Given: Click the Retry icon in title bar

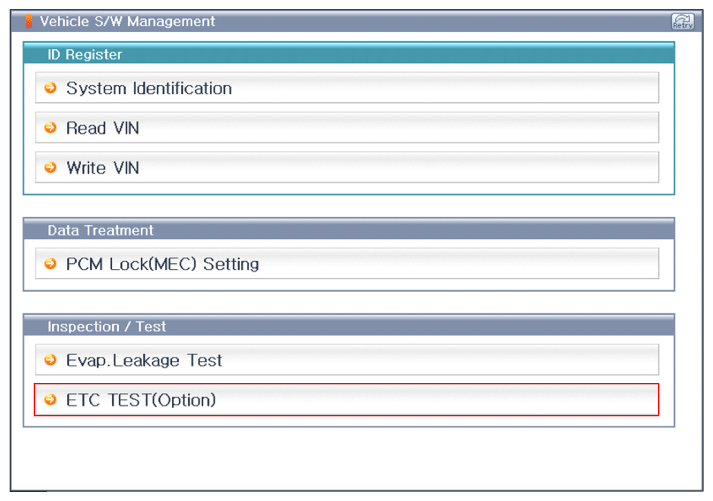Looking at the screenshot, I should click(x=684, y=22).
